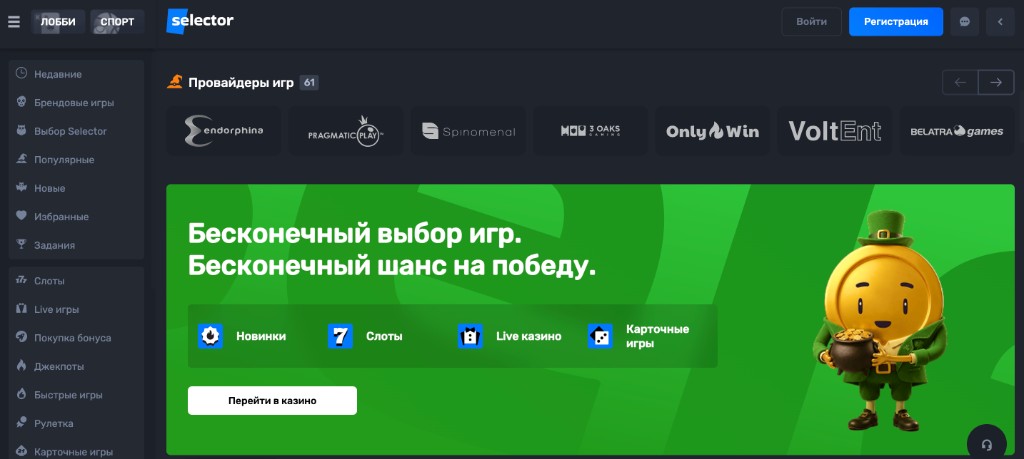
Task: Open Брендовые игры in sidebar
Action: pos(76,103)
